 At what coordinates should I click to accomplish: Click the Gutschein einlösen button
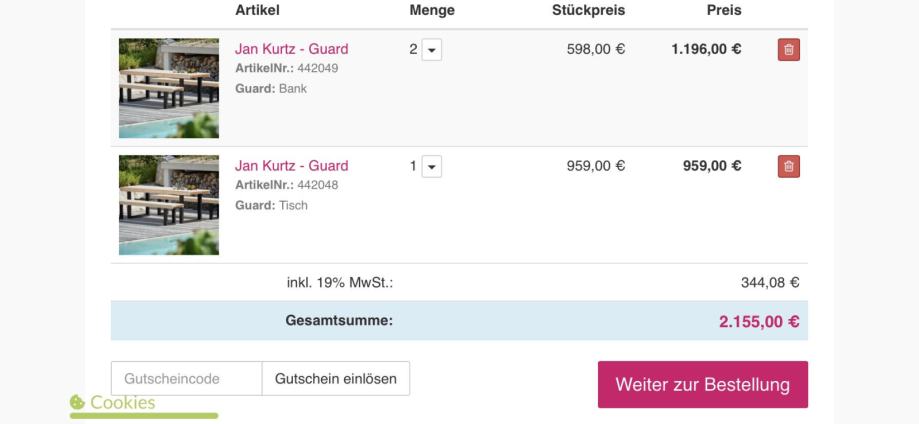[336, 378]
